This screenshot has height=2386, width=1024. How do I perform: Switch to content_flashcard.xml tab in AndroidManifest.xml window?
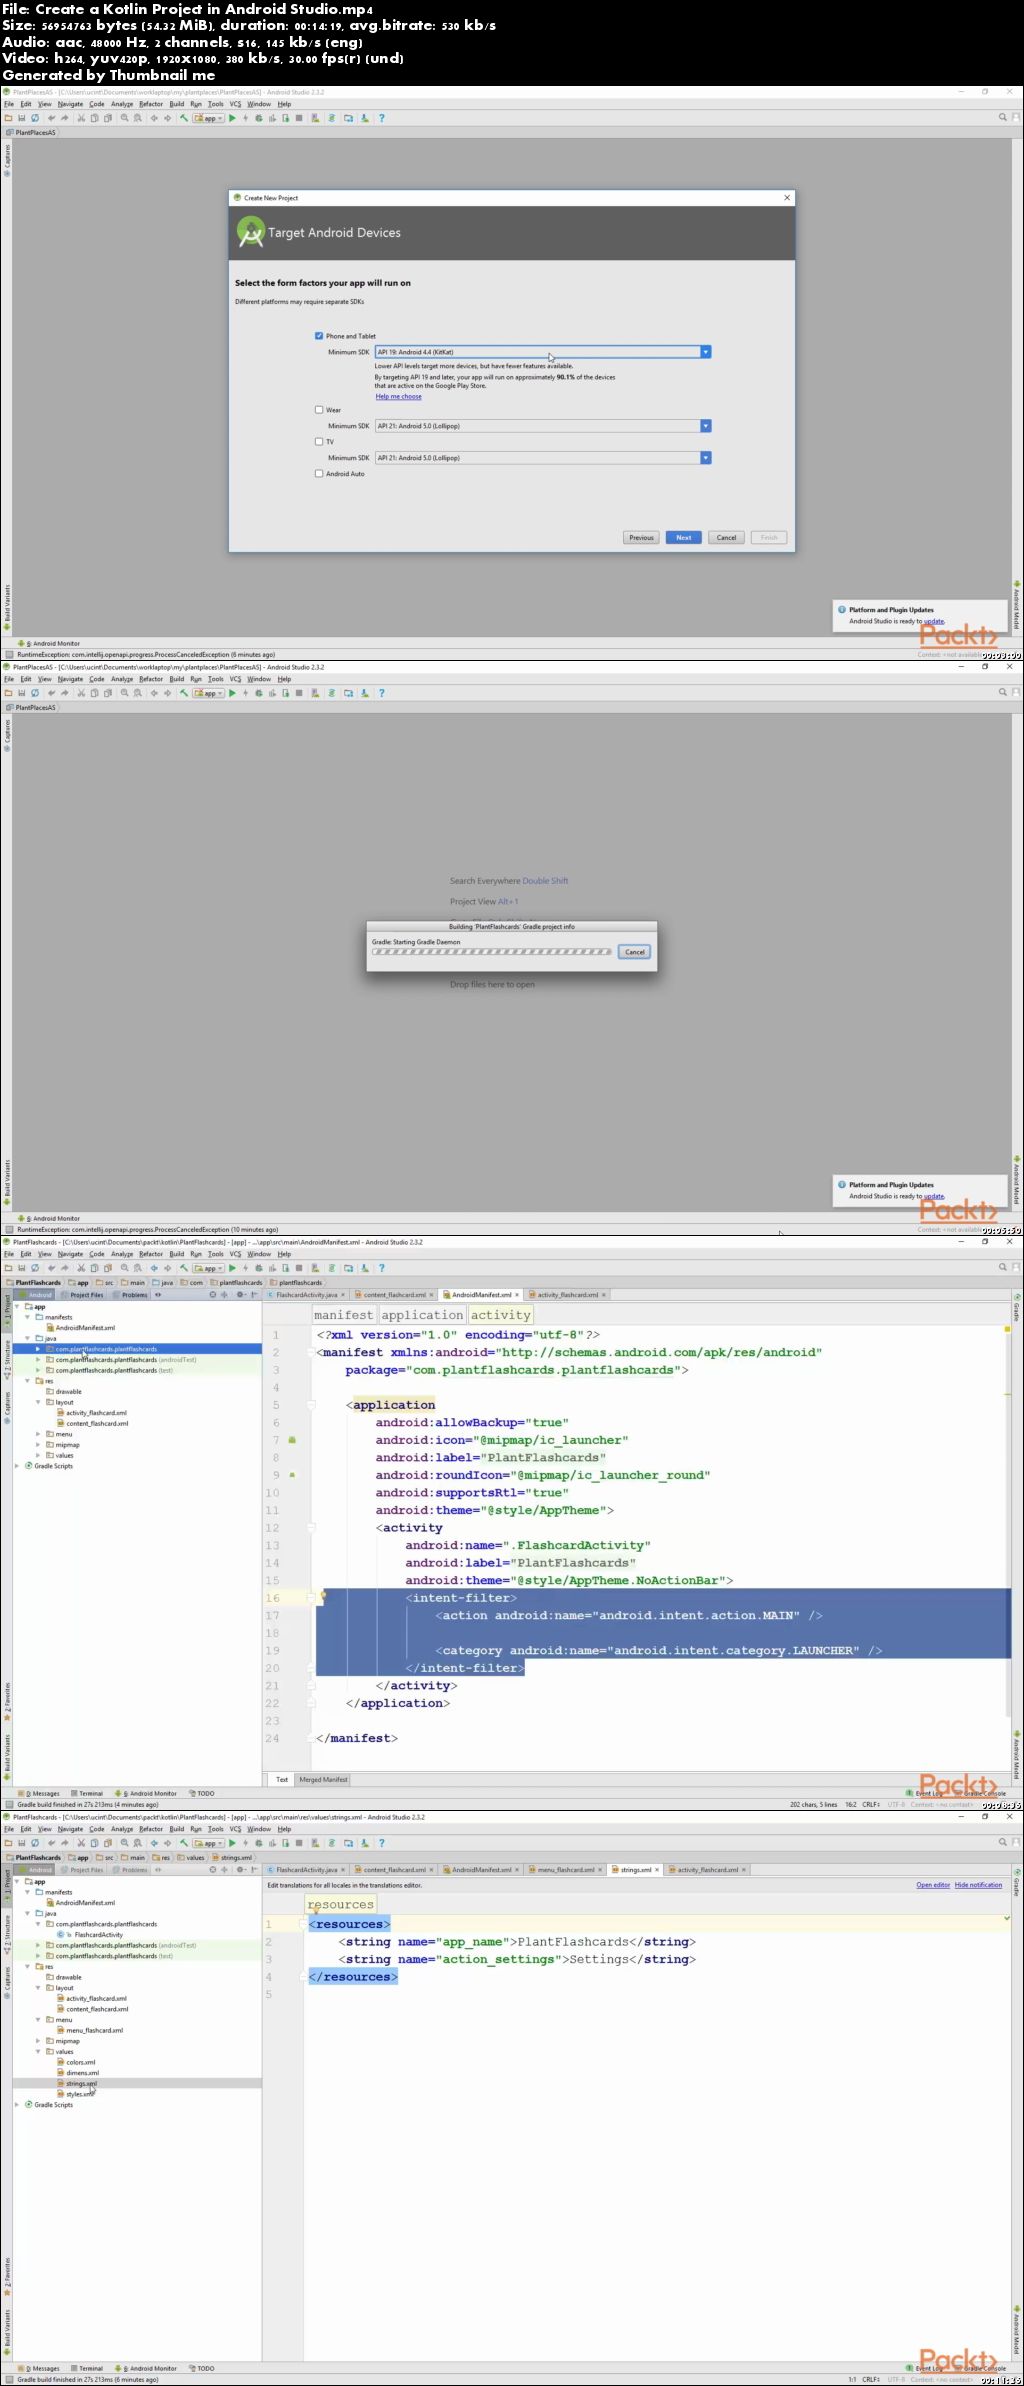point(394,1295)
